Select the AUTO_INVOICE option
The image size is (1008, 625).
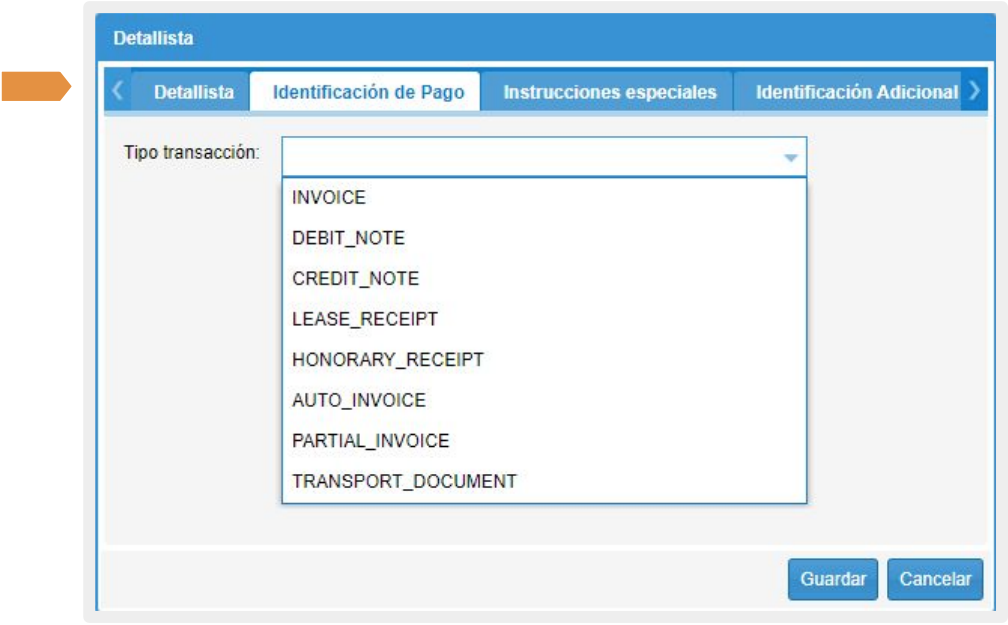[358, 400]
